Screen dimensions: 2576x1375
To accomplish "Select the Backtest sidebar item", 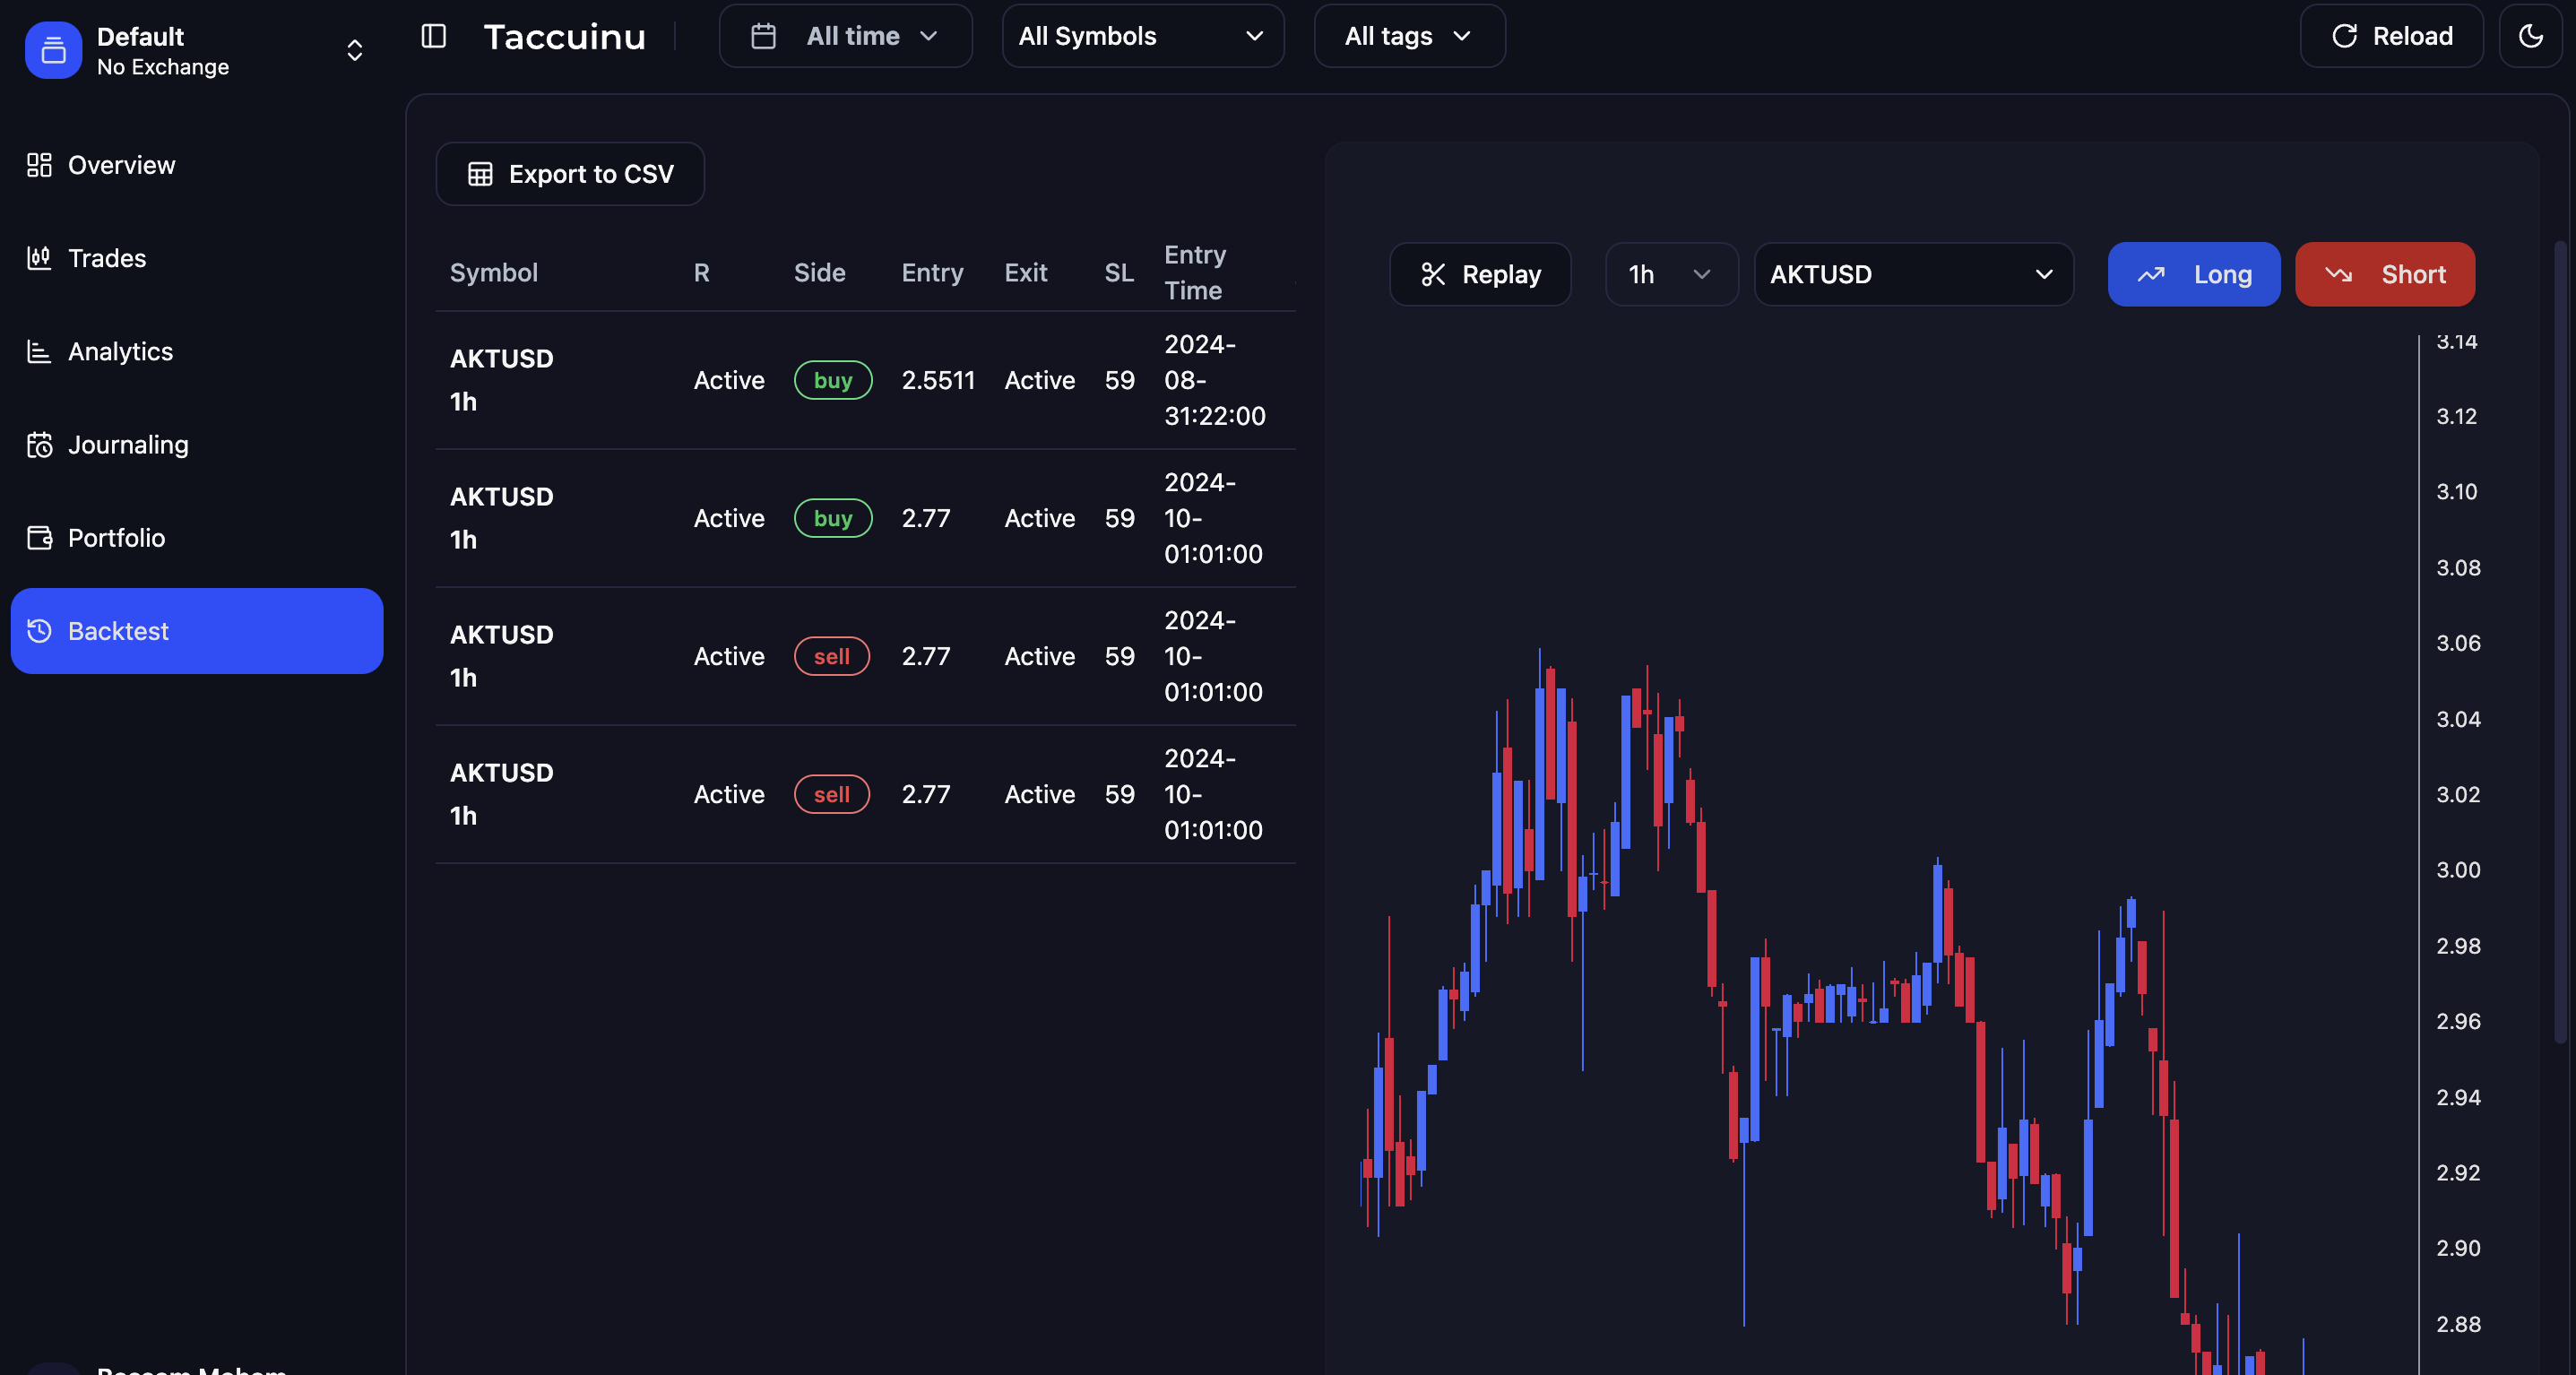I will pos(196,631).
